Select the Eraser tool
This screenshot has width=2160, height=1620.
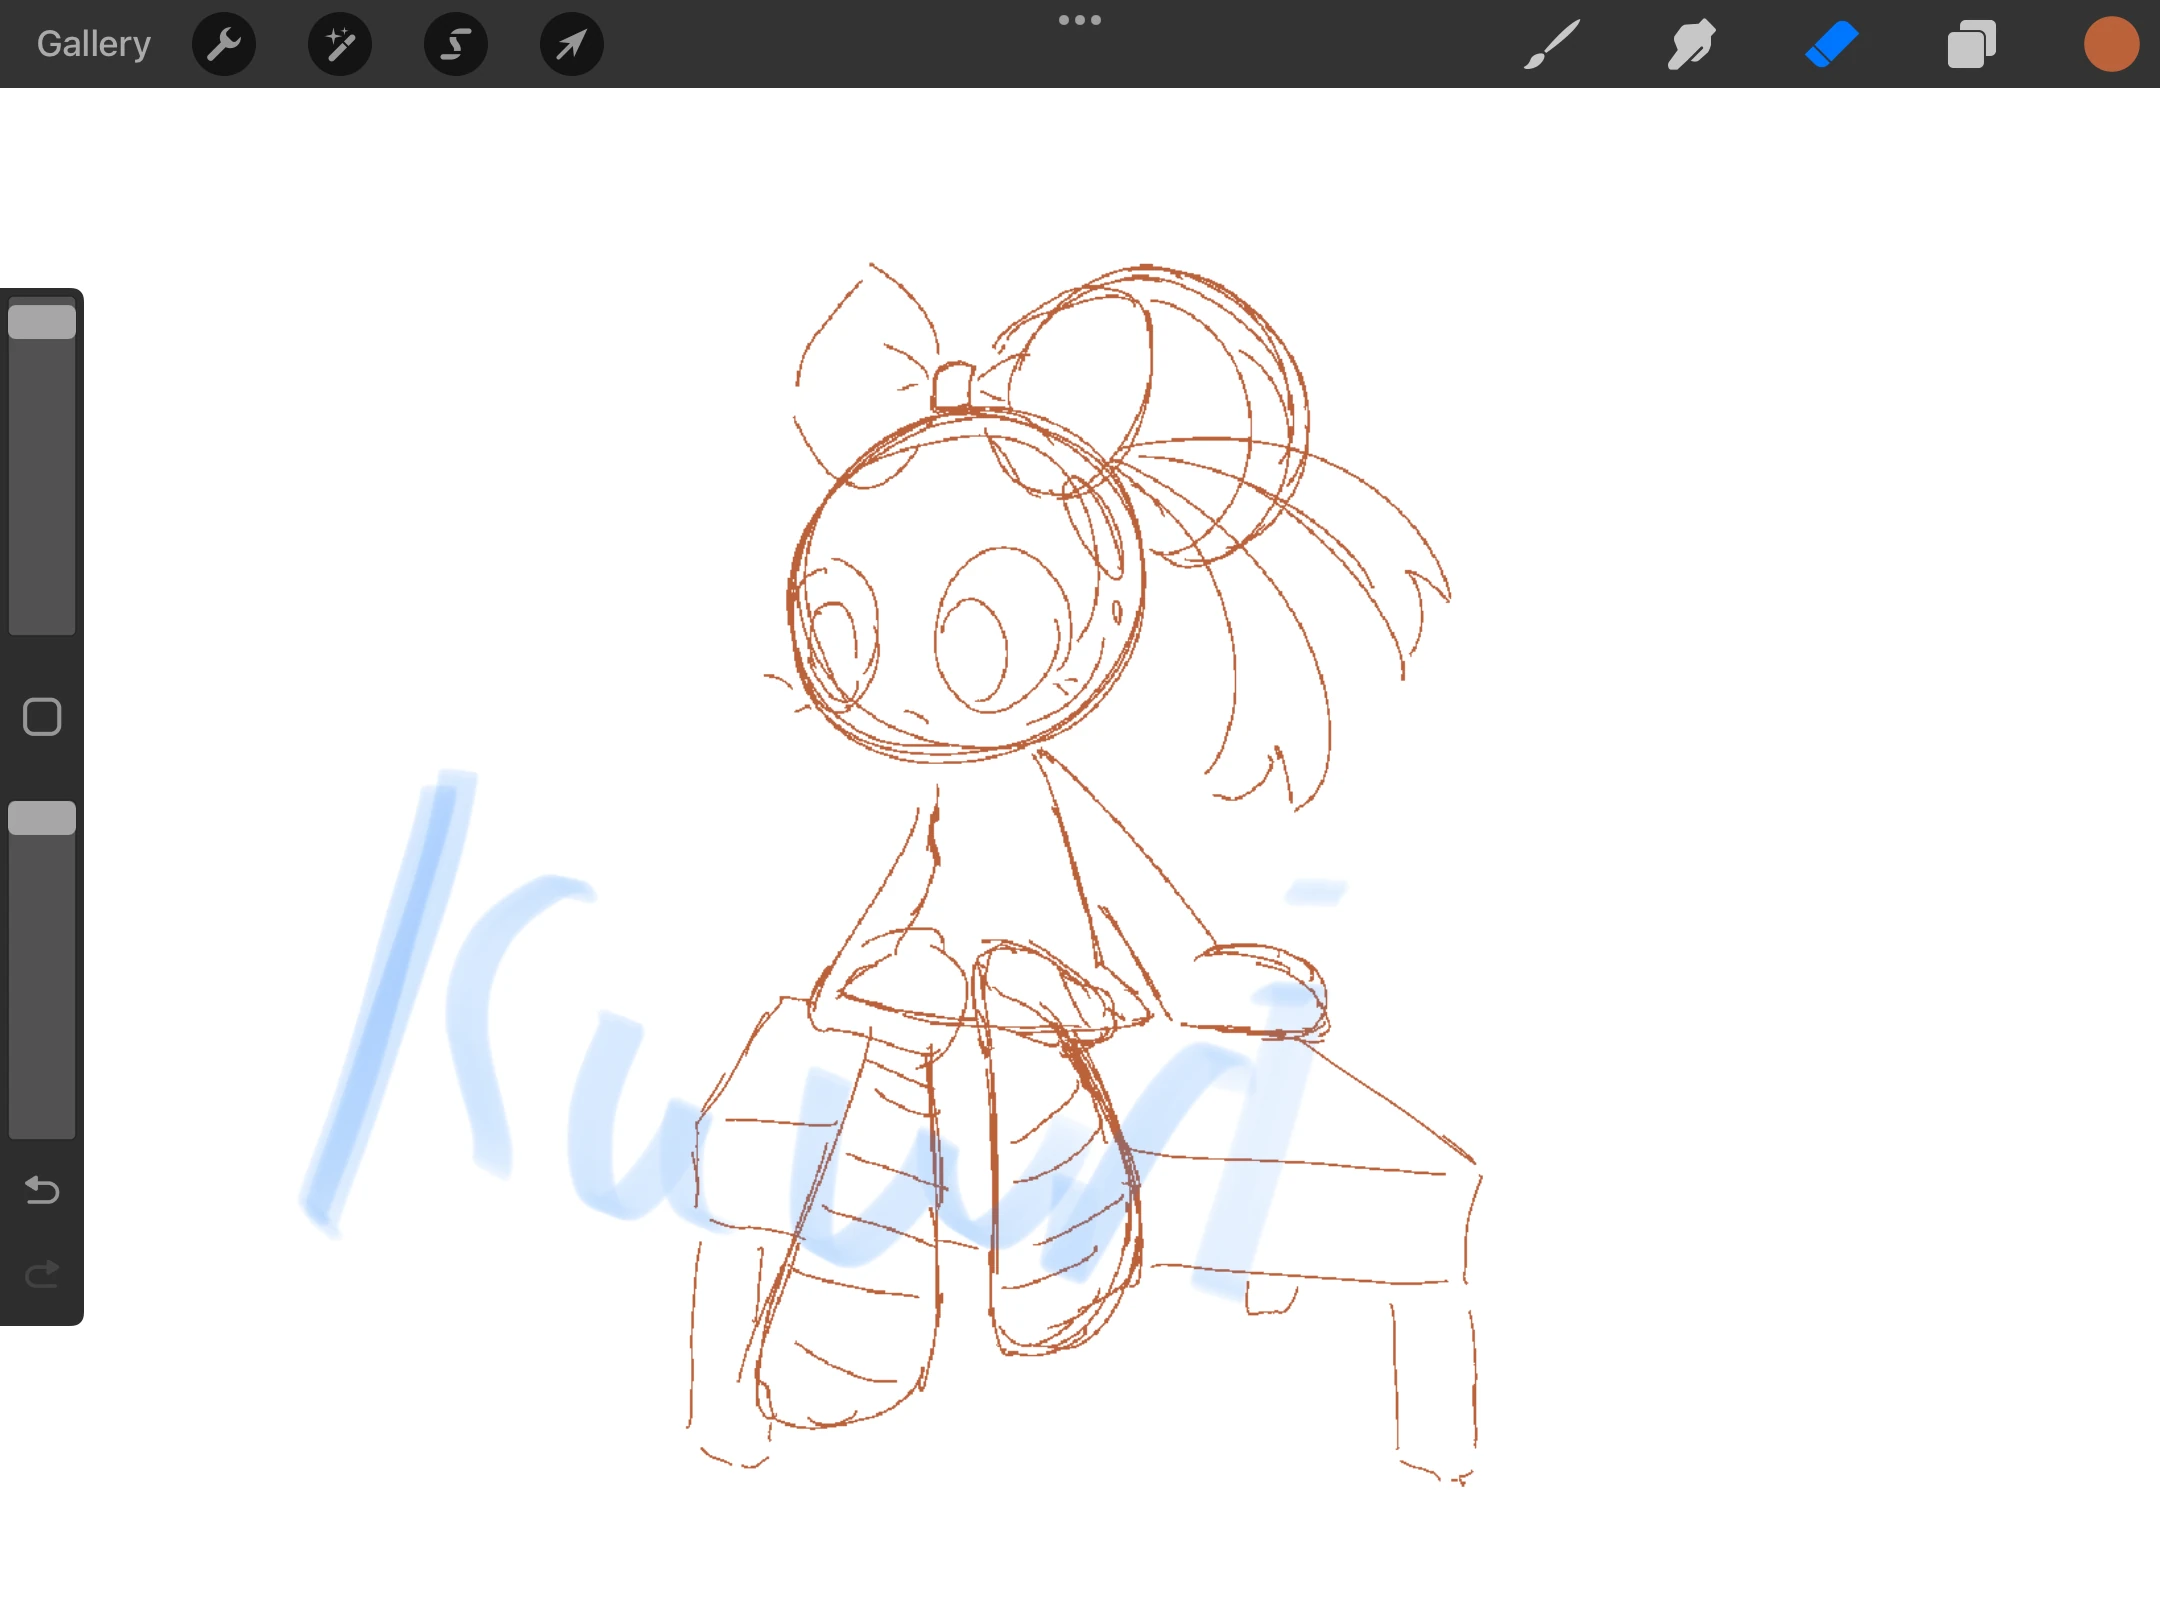coord(1832,43)
